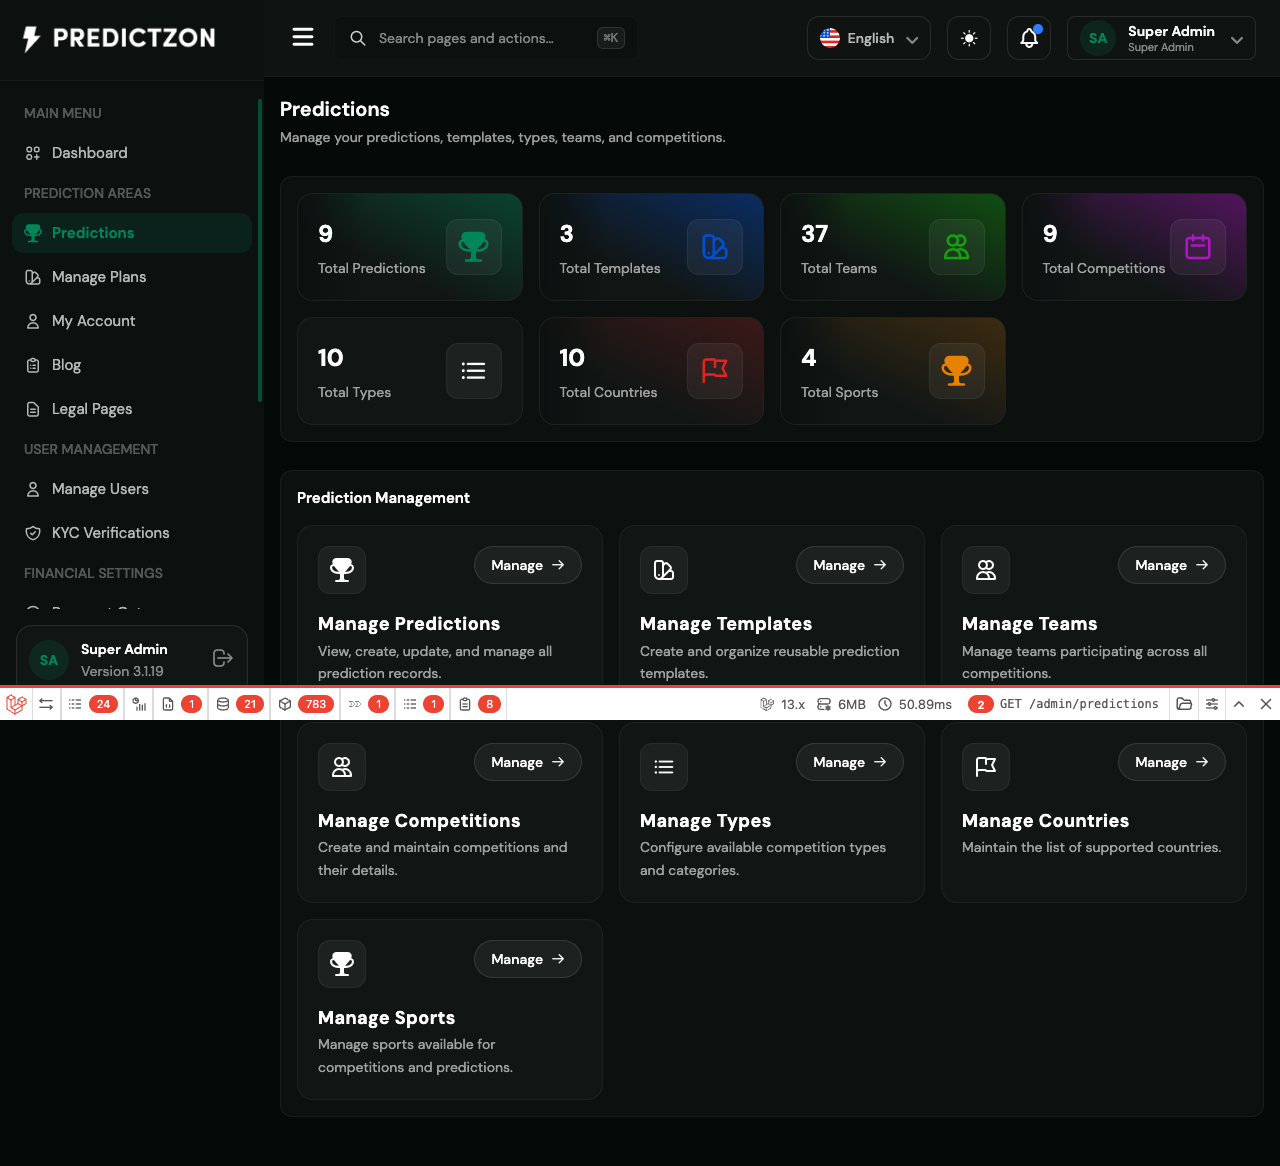Click Manage button for Manage Countries
This screenshot has height=1166, width=1280.
[x=1172, y=762]
